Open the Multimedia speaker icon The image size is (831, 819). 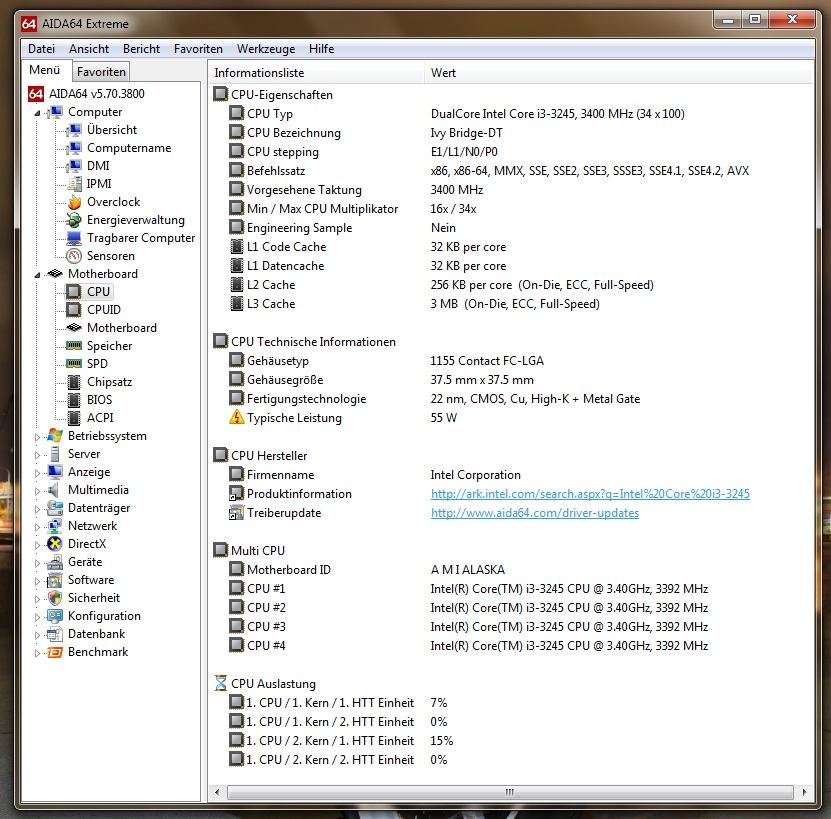[53, 490]
